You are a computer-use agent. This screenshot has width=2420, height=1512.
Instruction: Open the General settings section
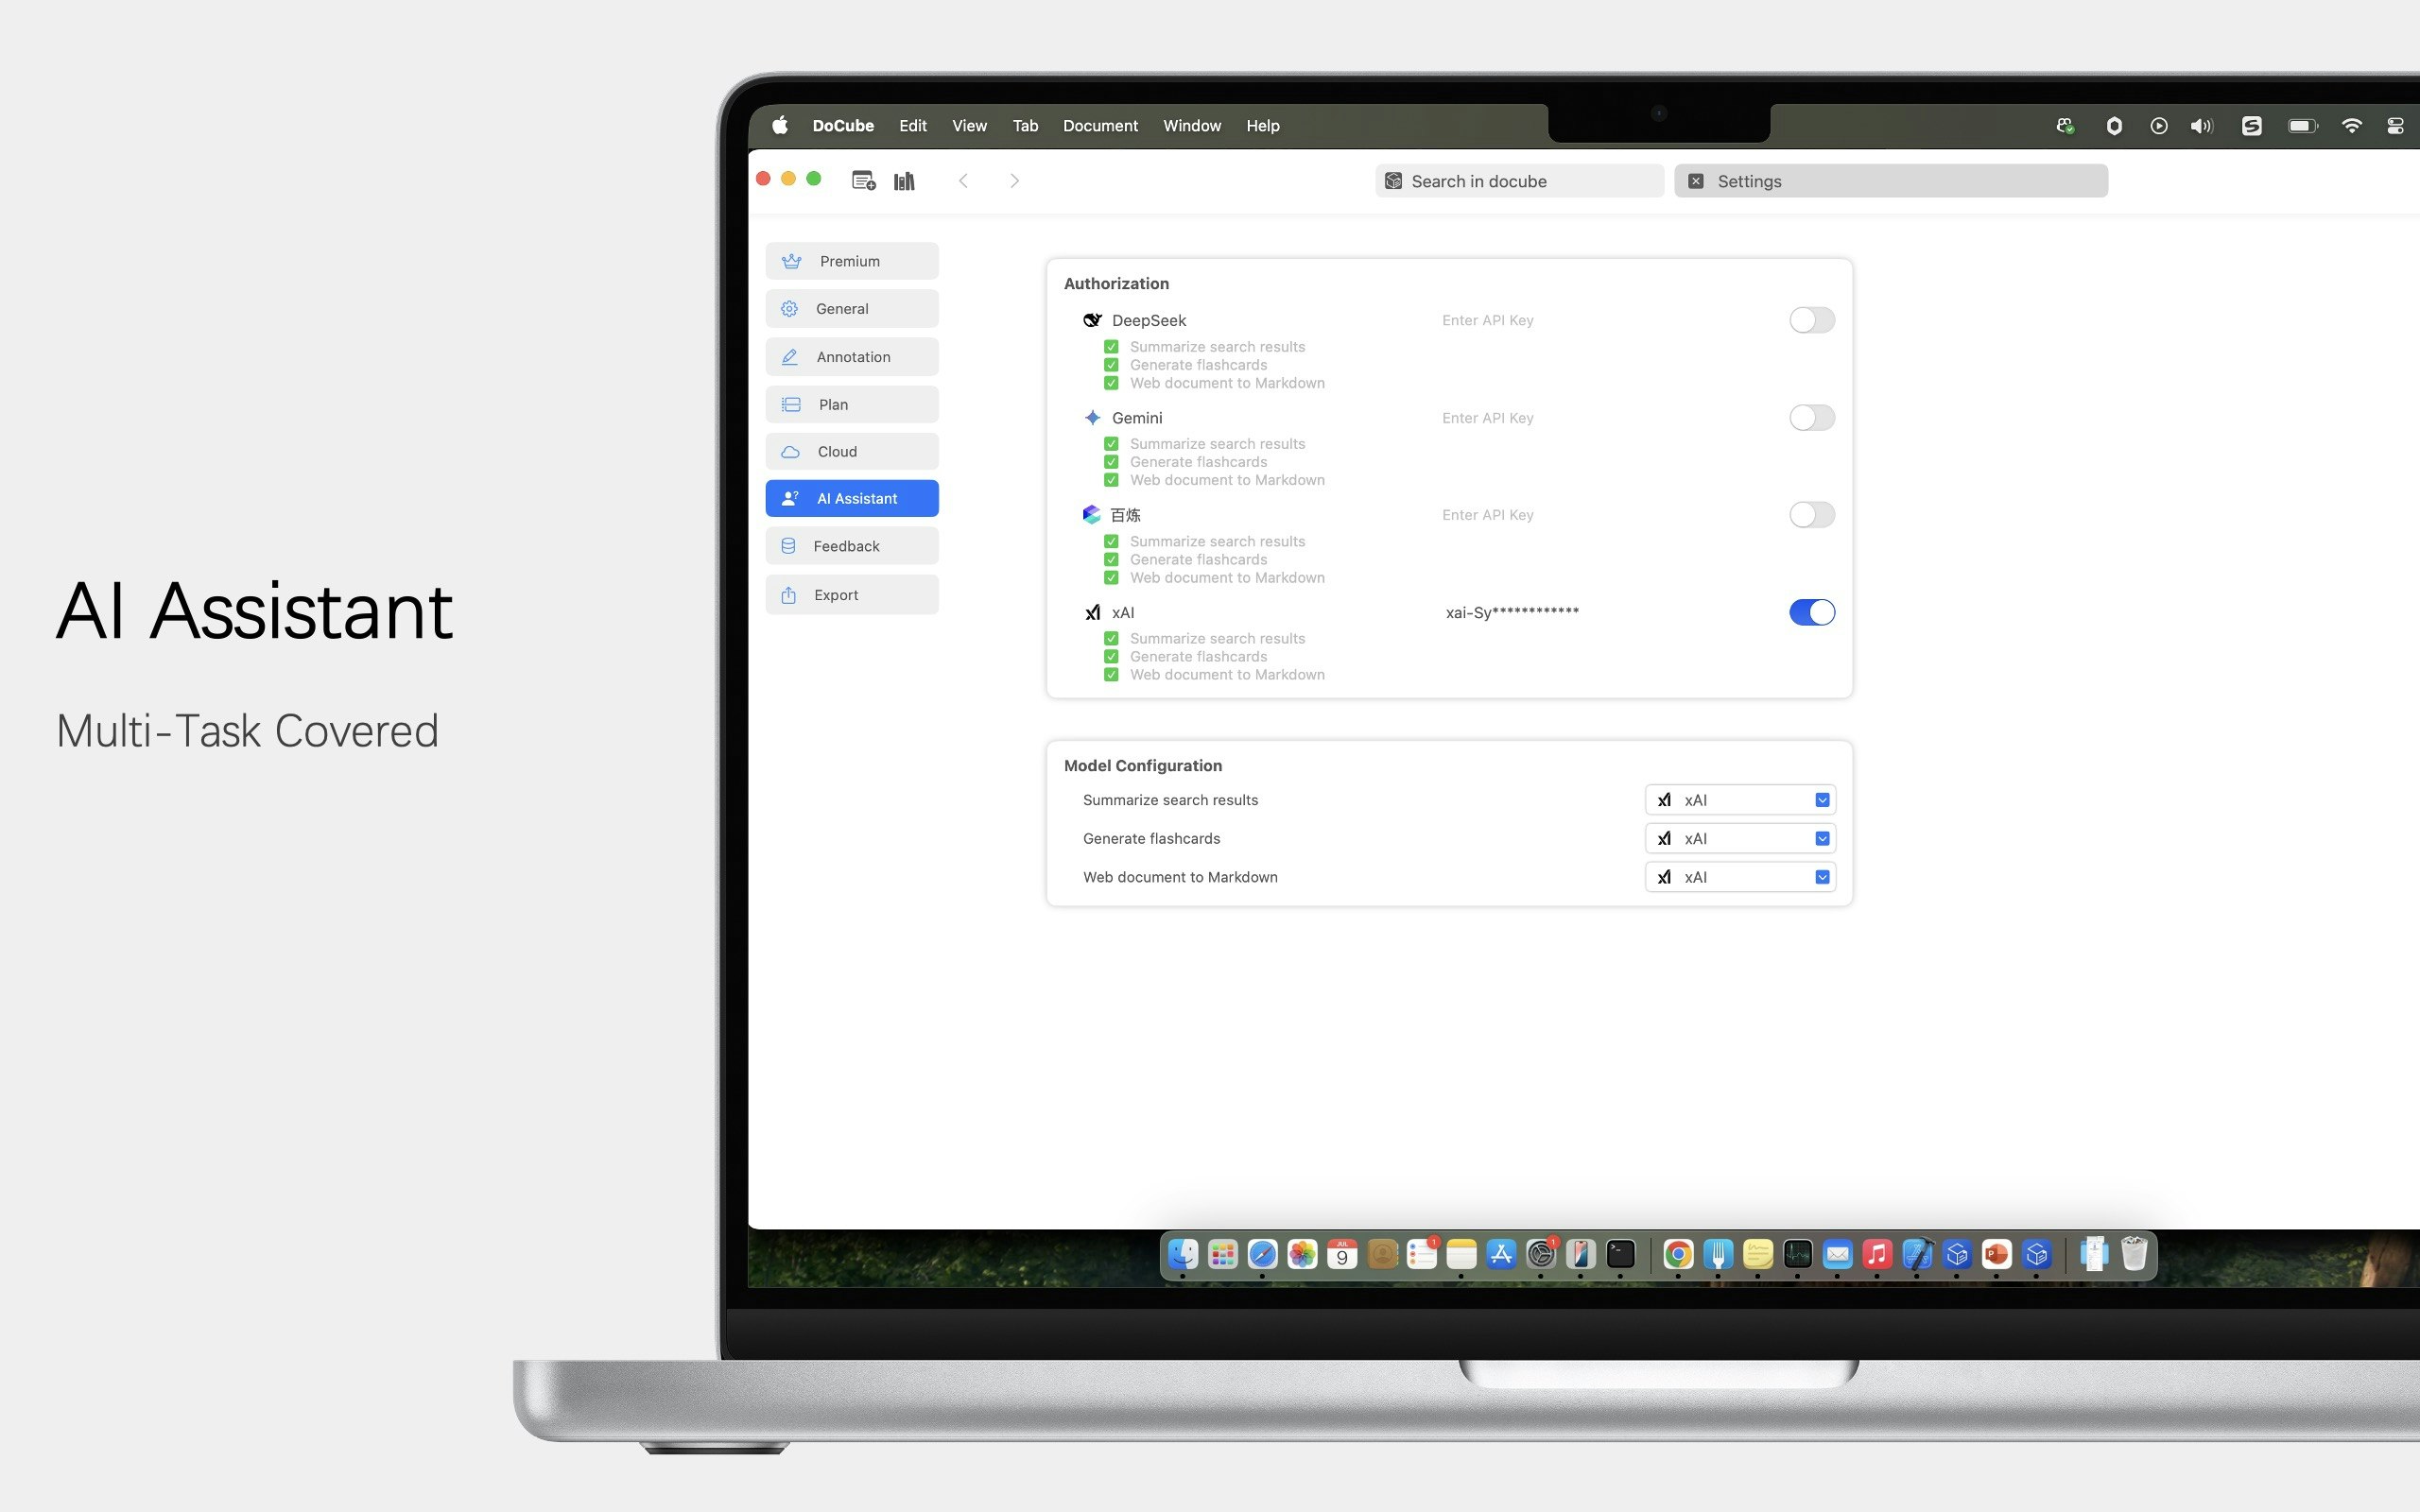852,309
